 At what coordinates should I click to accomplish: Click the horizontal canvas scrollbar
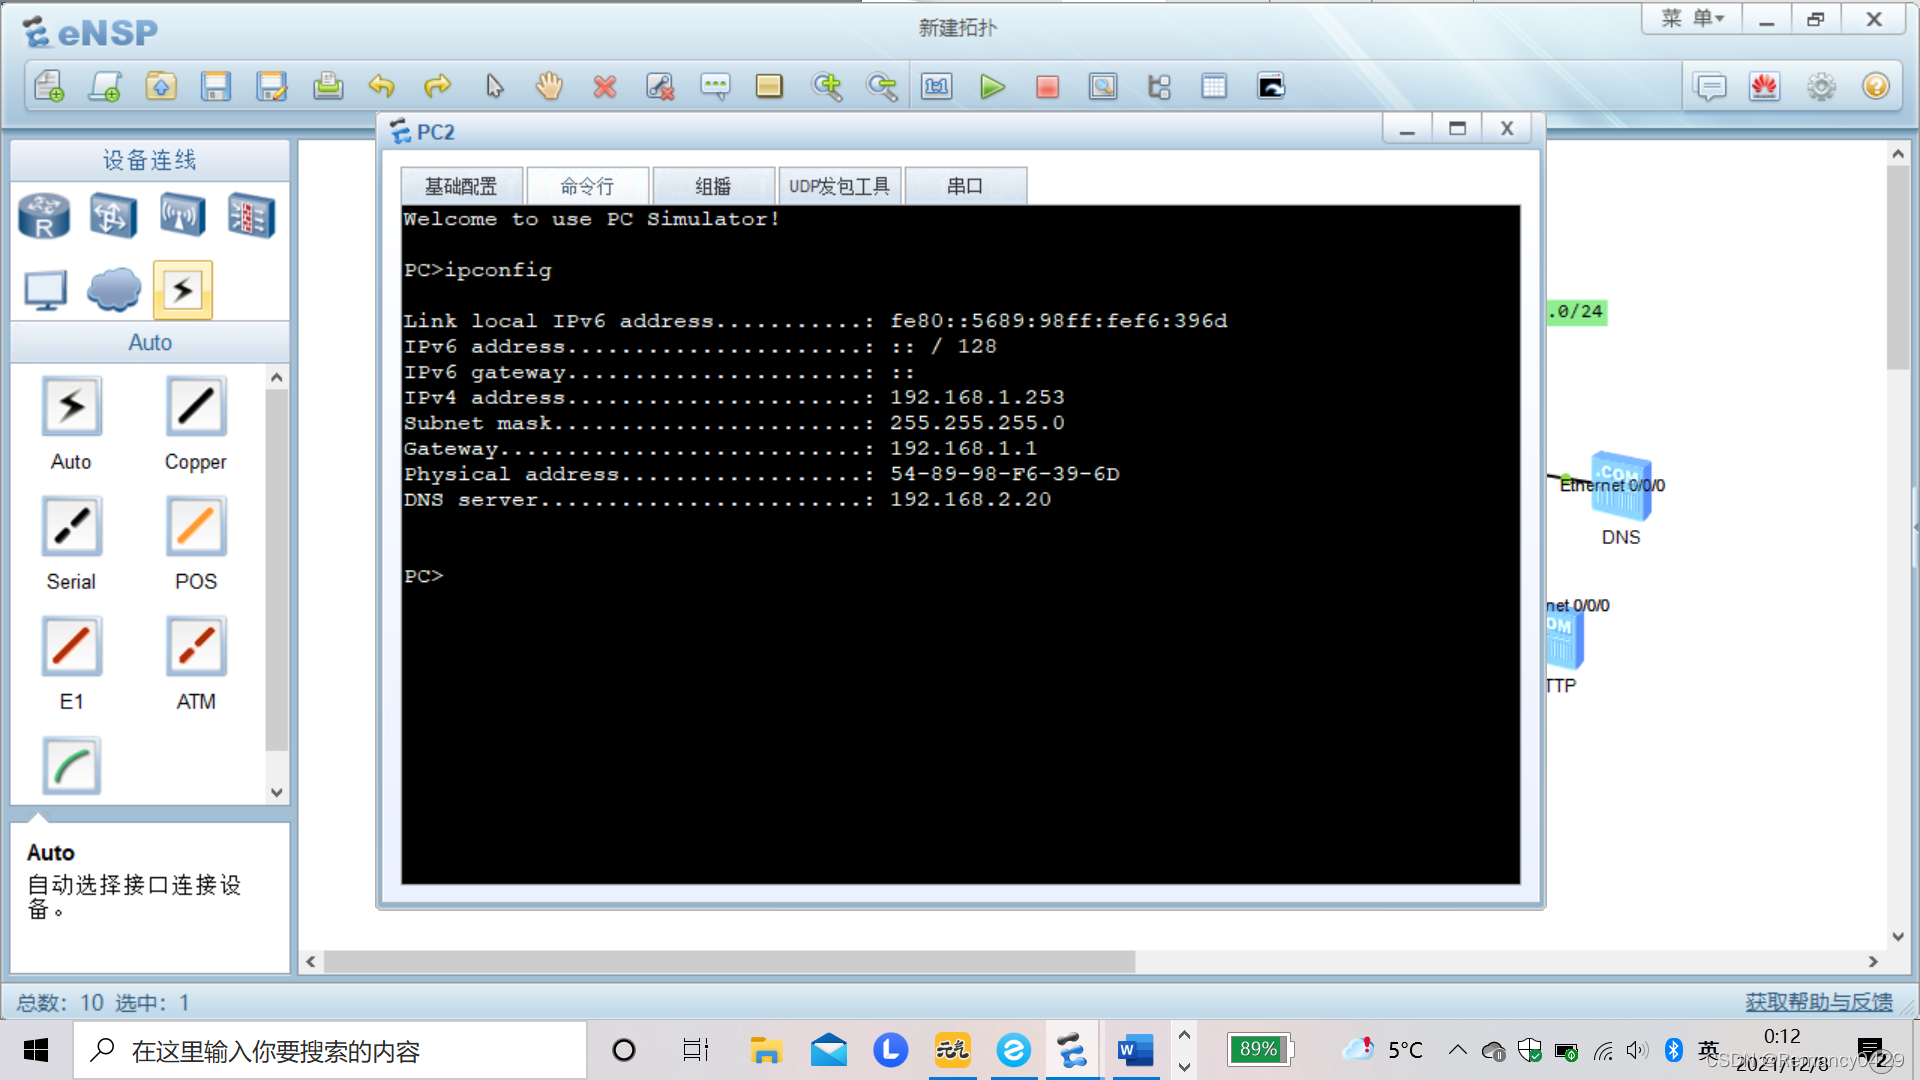coord(730,962)
